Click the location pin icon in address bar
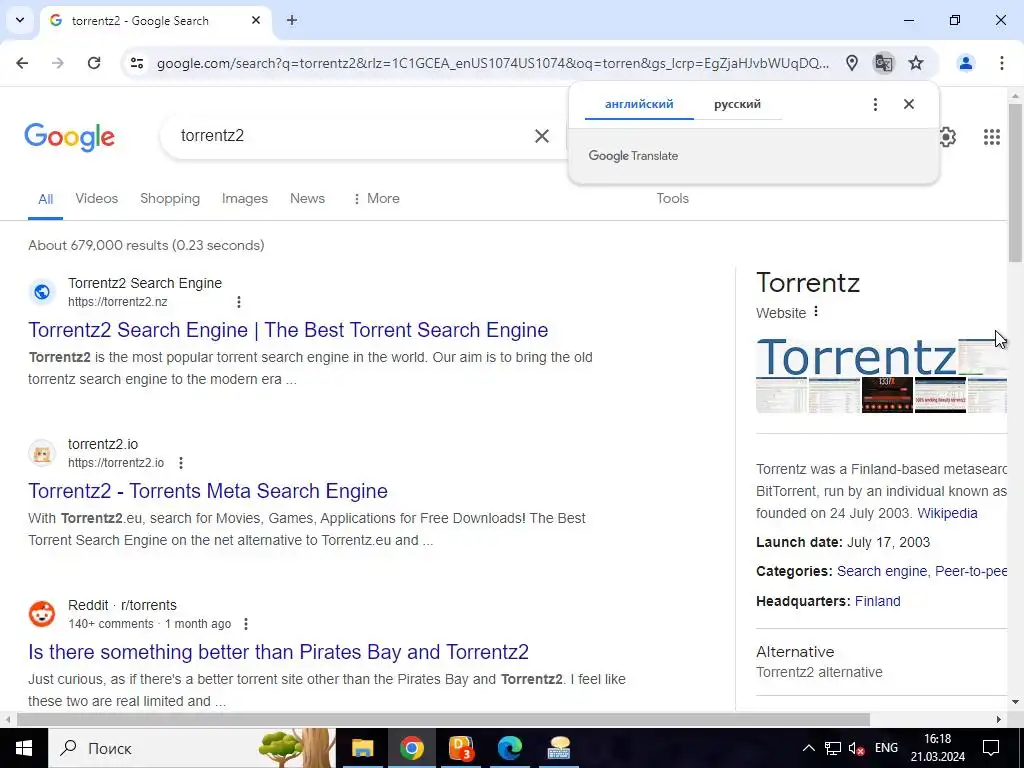This screenshot has height=768, width=1024. pyautogui.click(x=852, y=63)
